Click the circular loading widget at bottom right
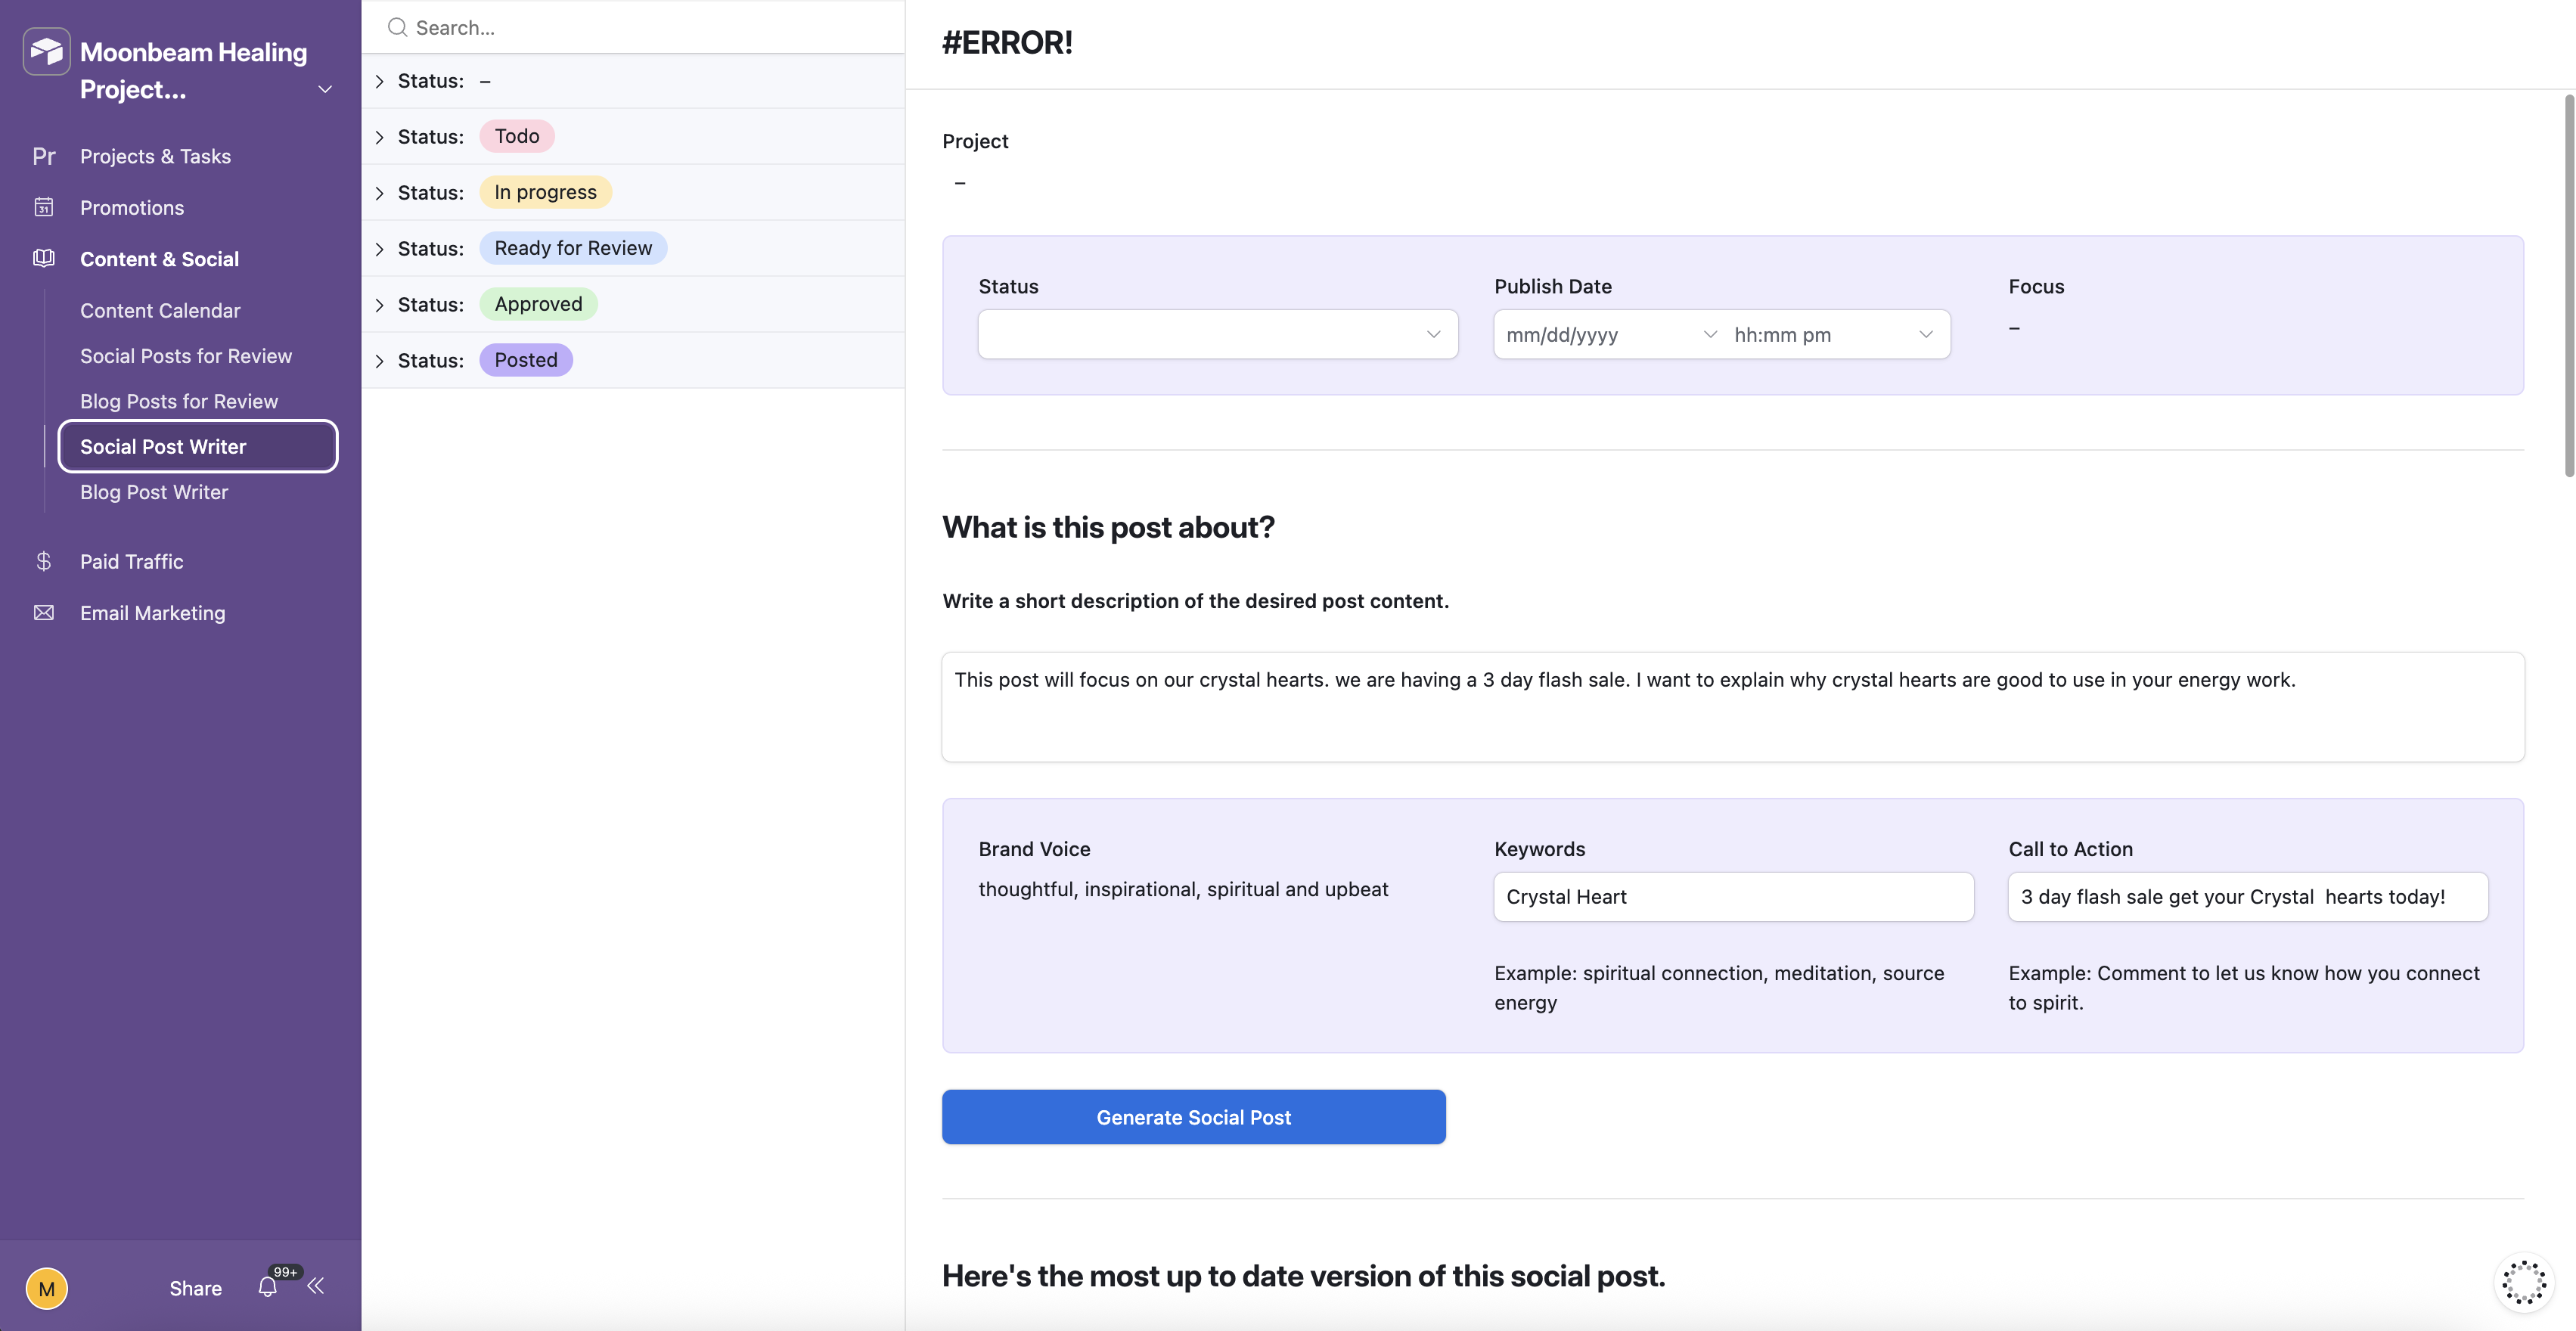This screenshot has height=1331, width=2576. (2523, 1282)
